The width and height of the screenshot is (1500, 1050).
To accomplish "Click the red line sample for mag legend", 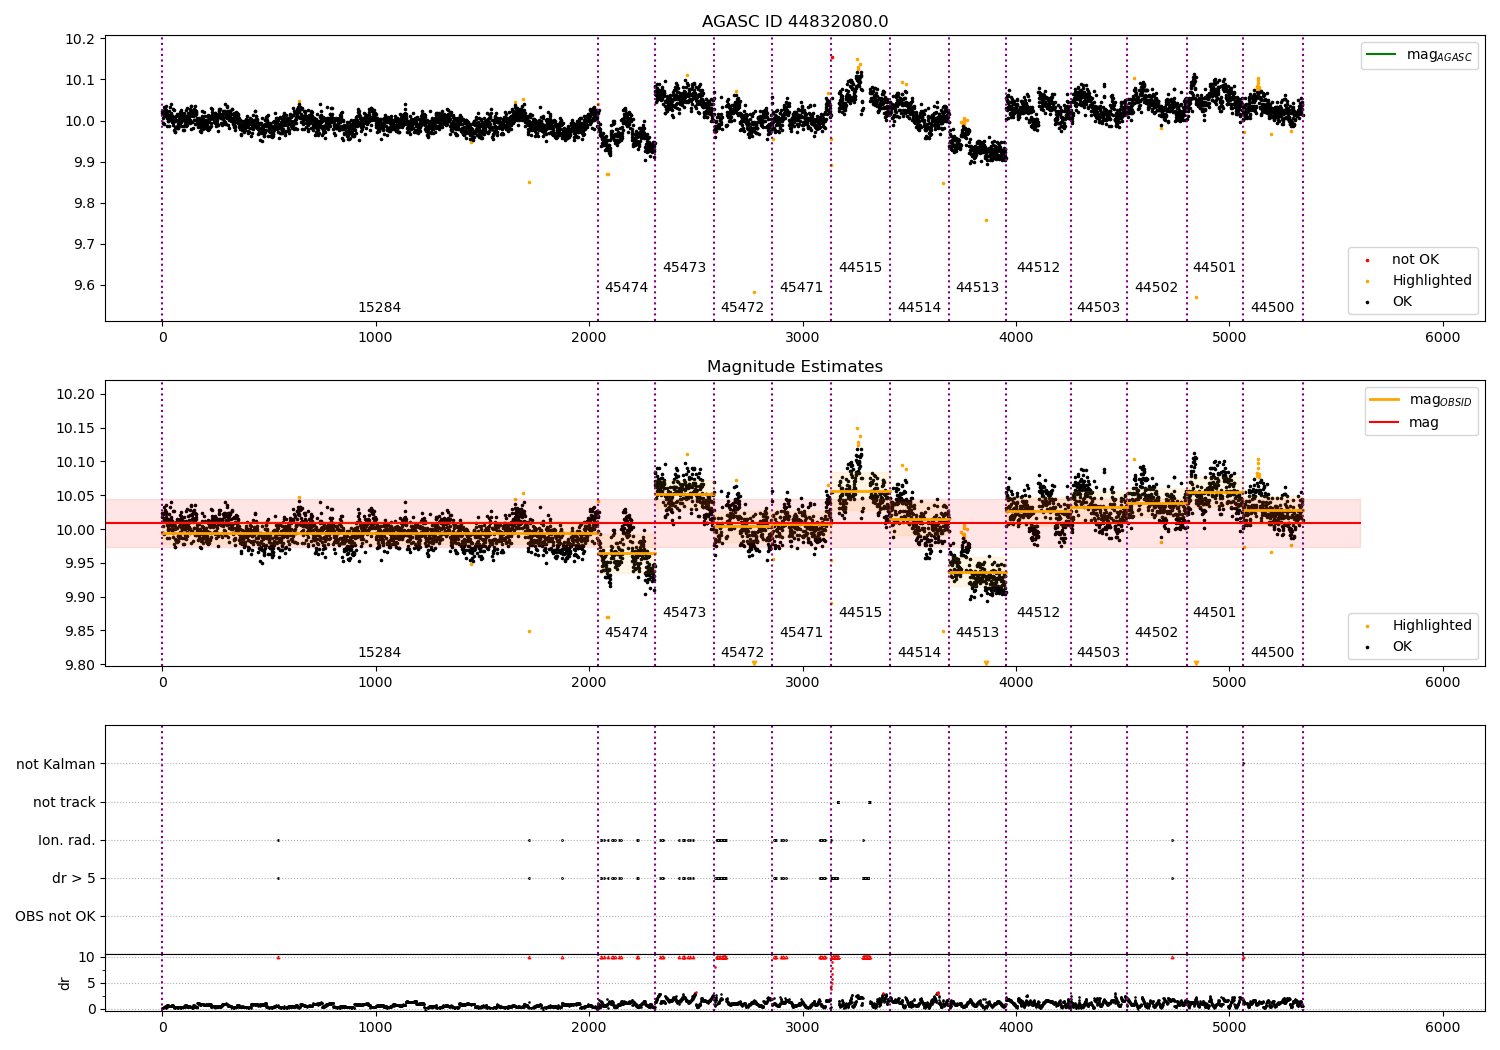I will click(x=1385, y=422).
